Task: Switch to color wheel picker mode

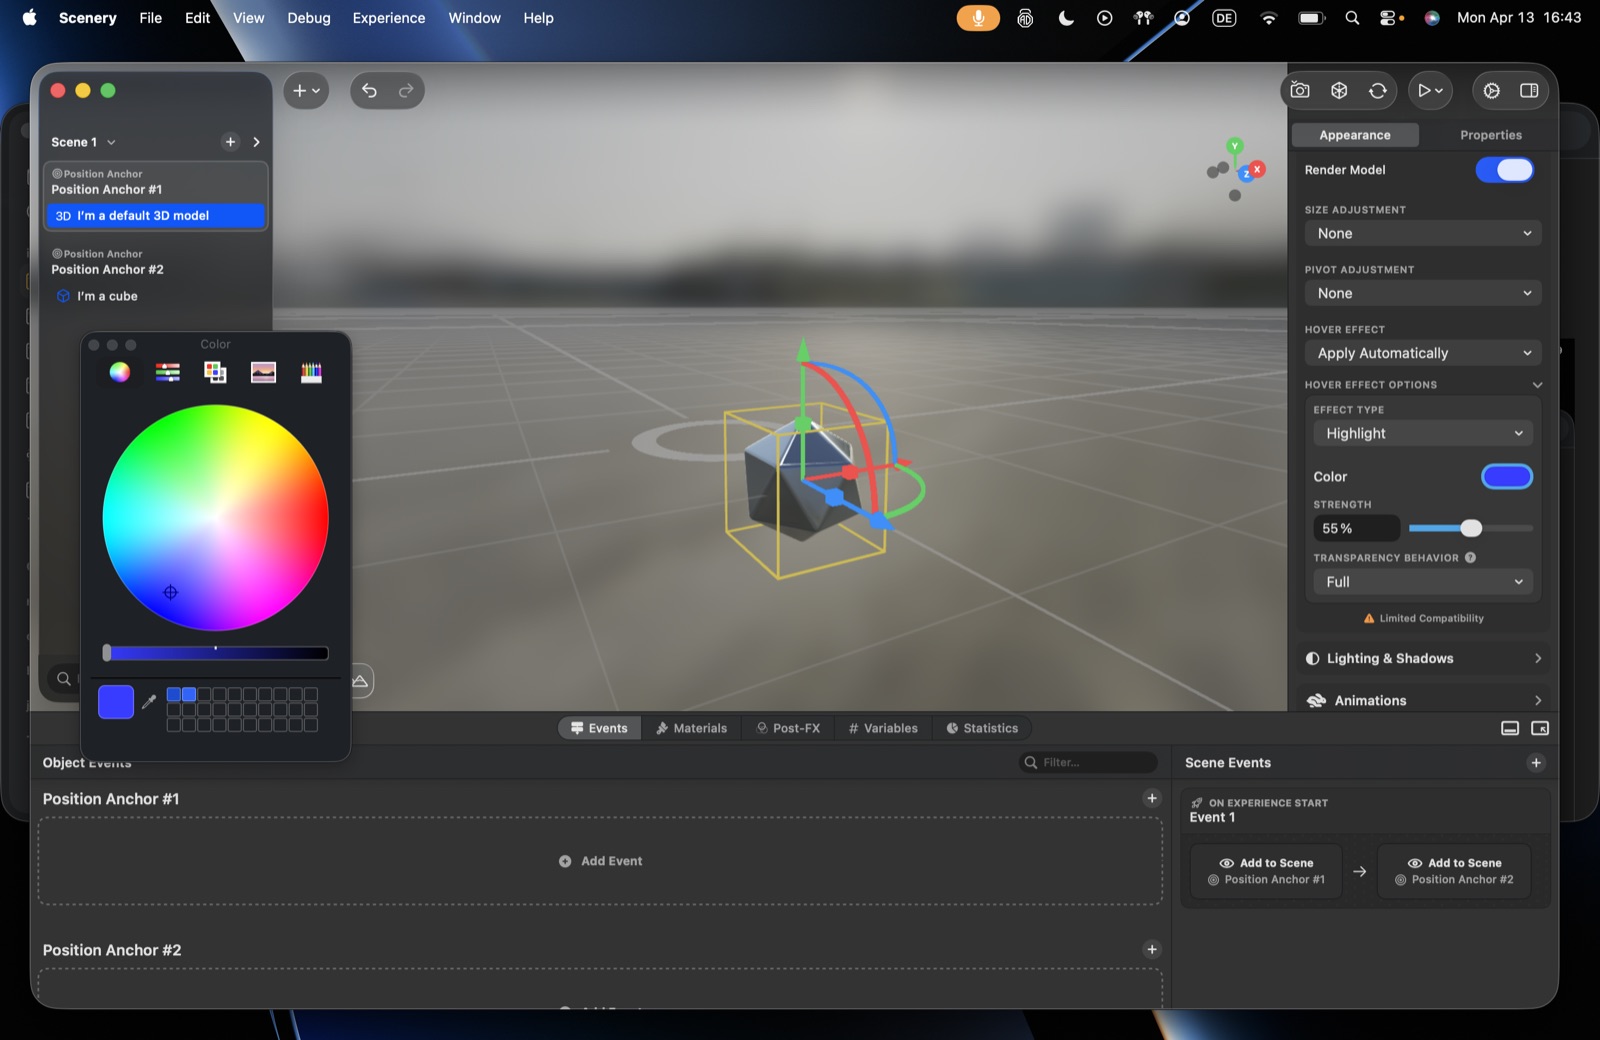Action: click(x=120, y=372)
